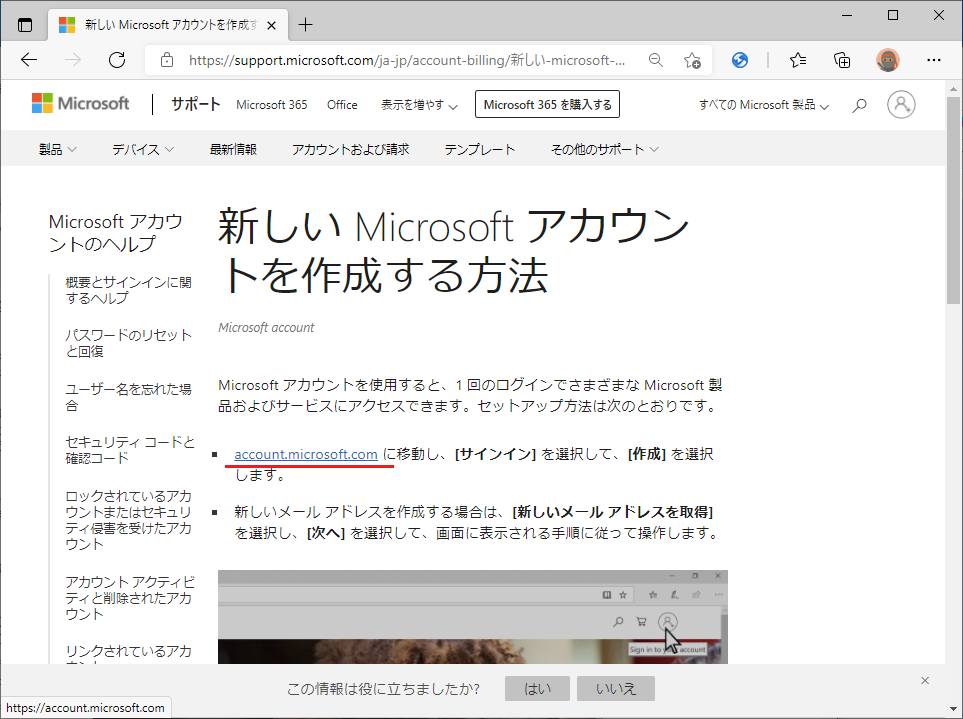Viewport: 963px width, 719px height.
Task: Open ロックされているアカウント sidebar link
Action: [128, 520]
